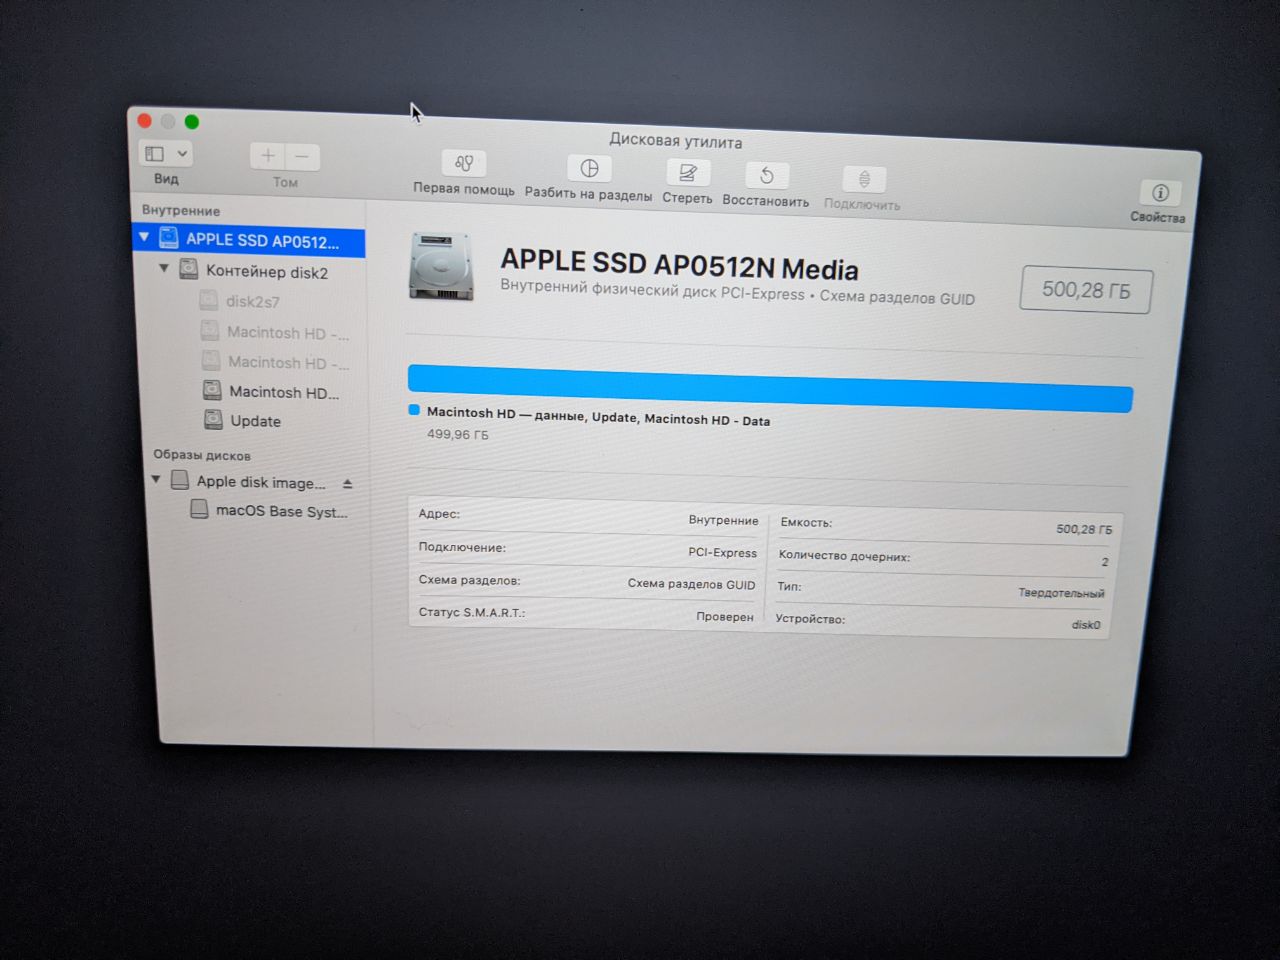The image size is (1280, 960).
Task: Open the View dropdown chevron
Action: (182, 154)
